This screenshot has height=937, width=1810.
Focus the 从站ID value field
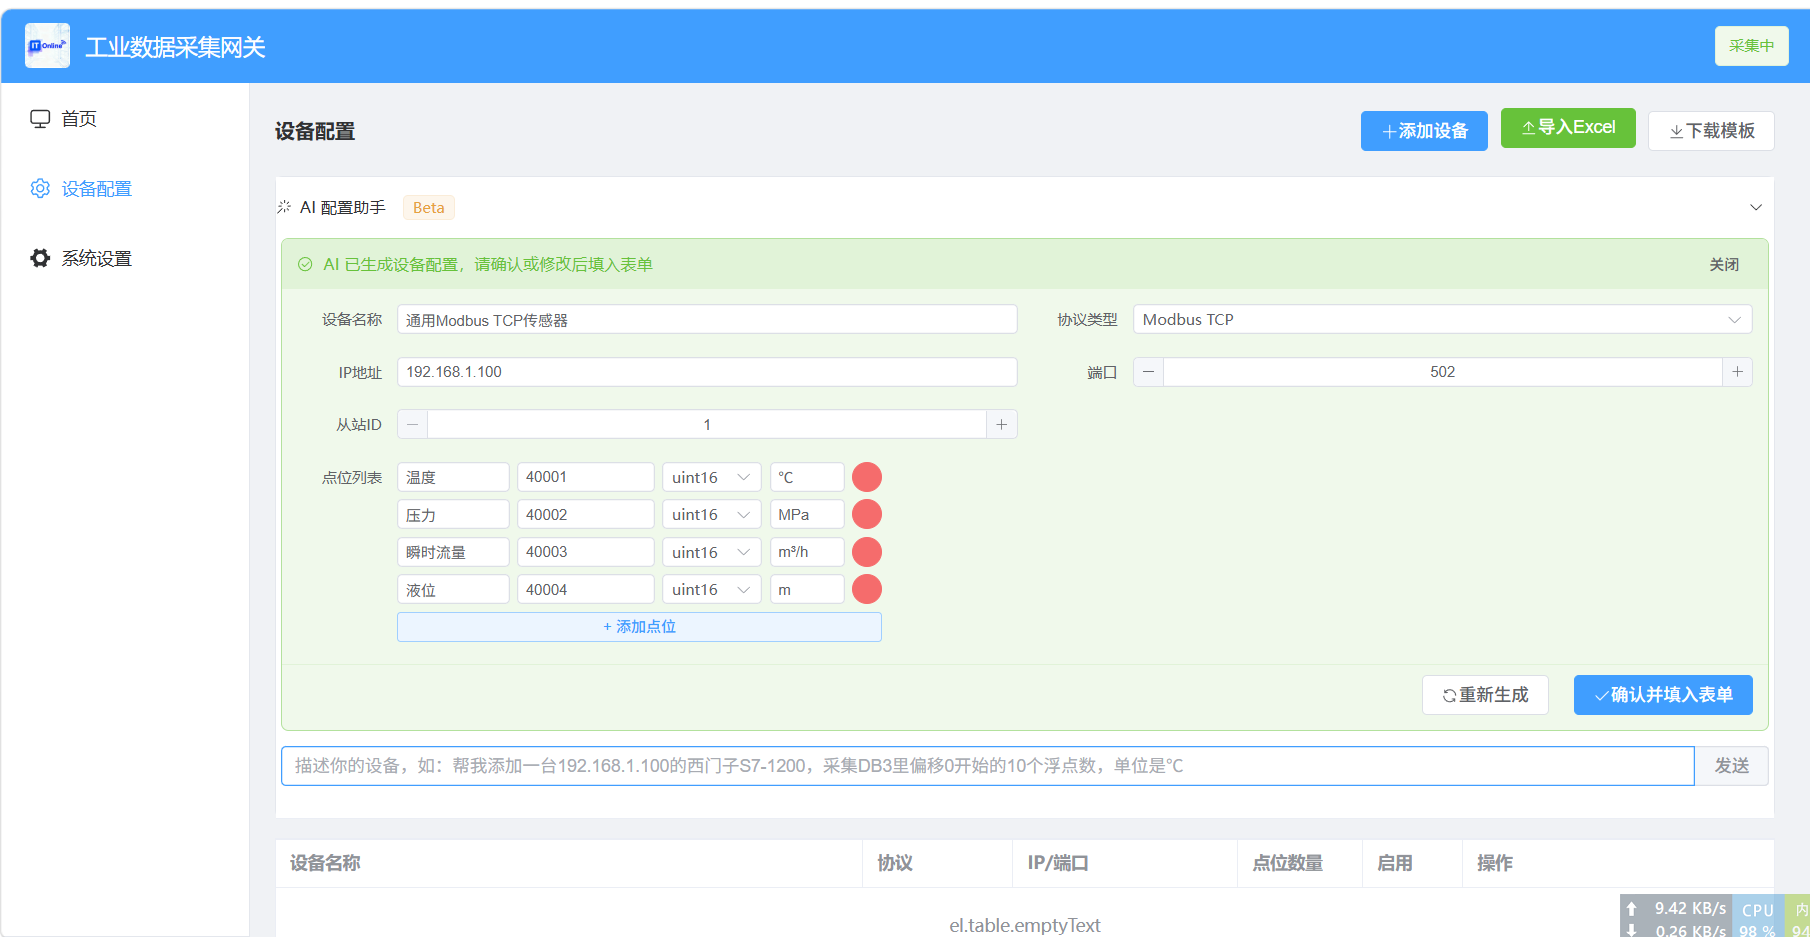pyautogui.click(x=707, y=425)
